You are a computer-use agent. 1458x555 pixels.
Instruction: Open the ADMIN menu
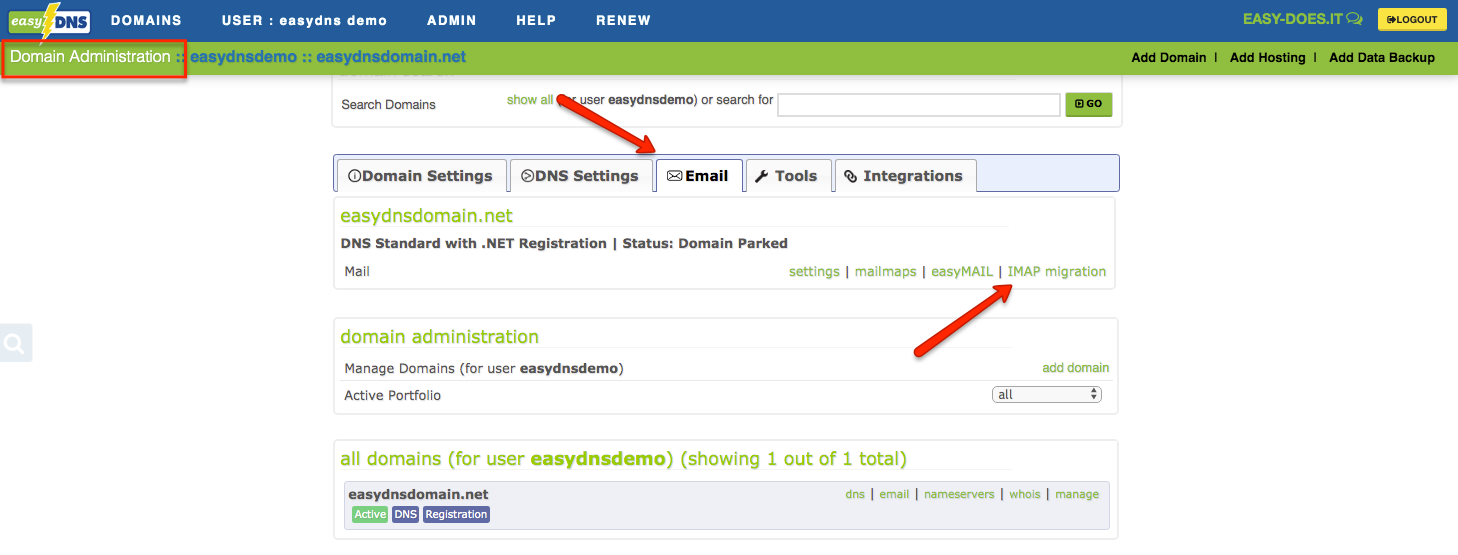coord(451,20)
